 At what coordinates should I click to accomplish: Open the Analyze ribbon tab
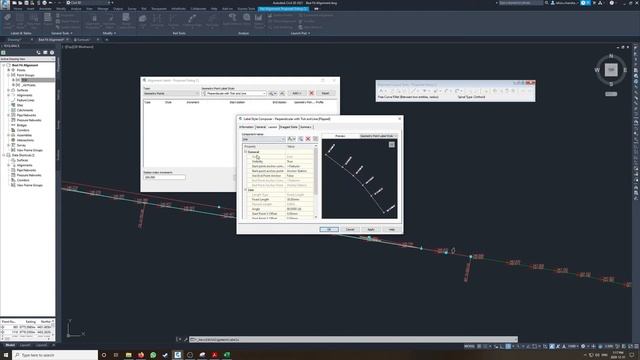point(76,9)
